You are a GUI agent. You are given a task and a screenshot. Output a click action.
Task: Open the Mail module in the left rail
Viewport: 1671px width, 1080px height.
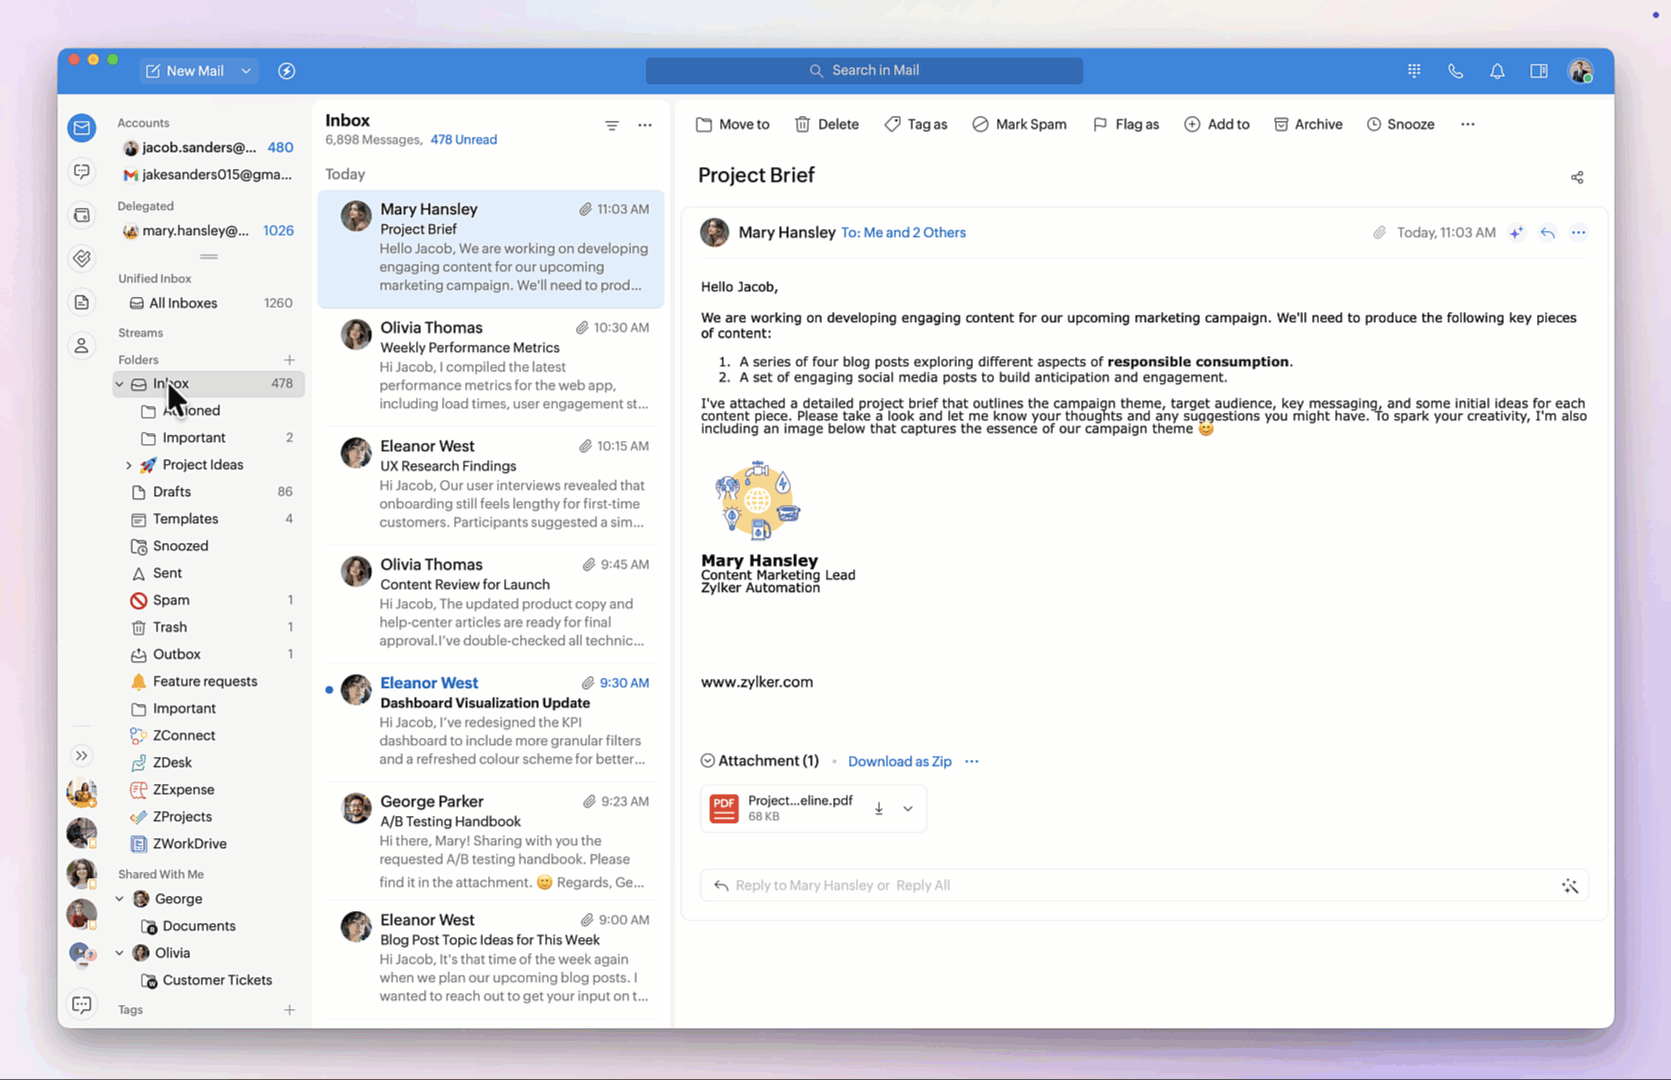click(82, 128)
